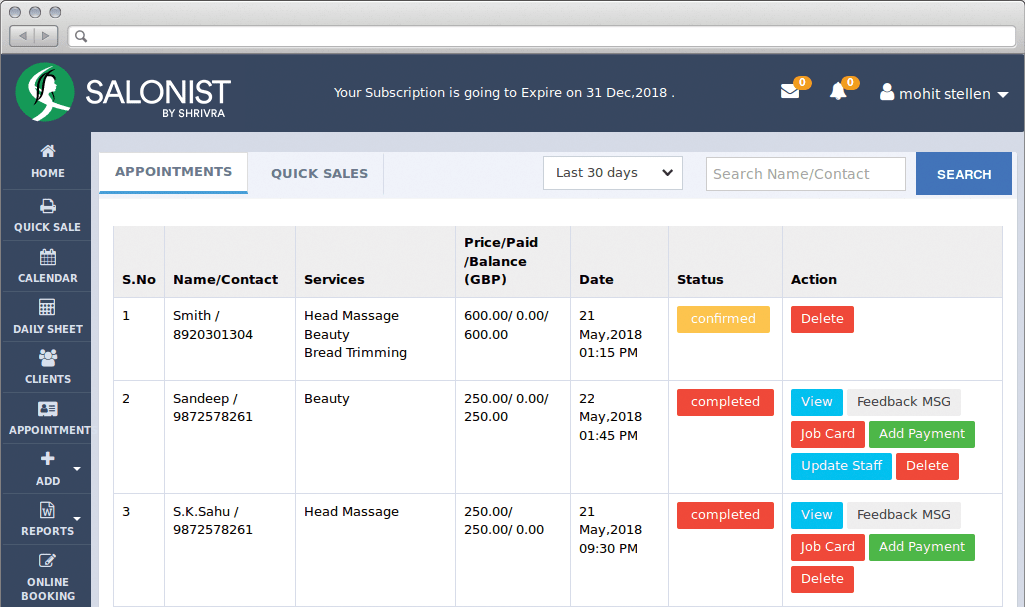
Task: Open the Online Booking sidebar icon
Action: [48, 561]
